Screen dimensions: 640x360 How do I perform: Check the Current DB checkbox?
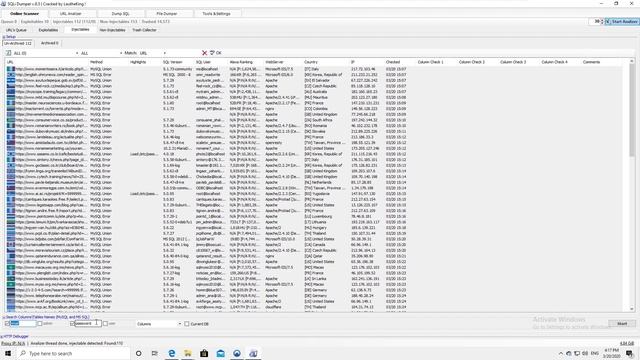[x=187, y=324]
